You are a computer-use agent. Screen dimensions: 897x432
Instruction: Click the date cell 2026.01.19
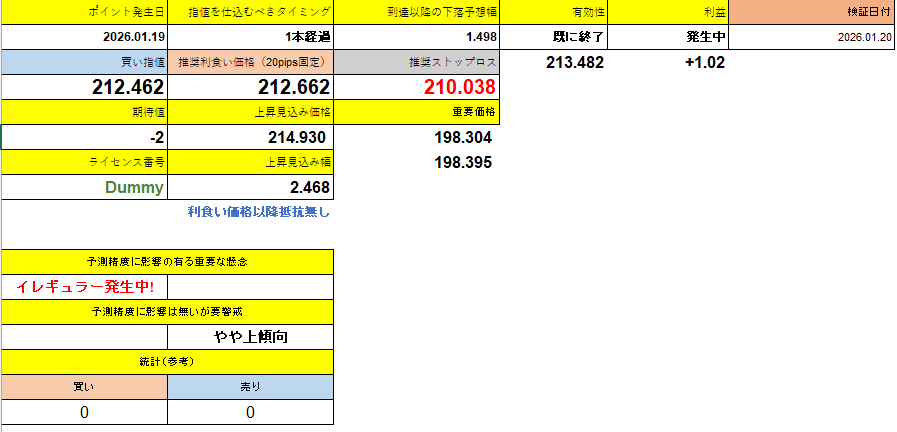pos(85,37)
